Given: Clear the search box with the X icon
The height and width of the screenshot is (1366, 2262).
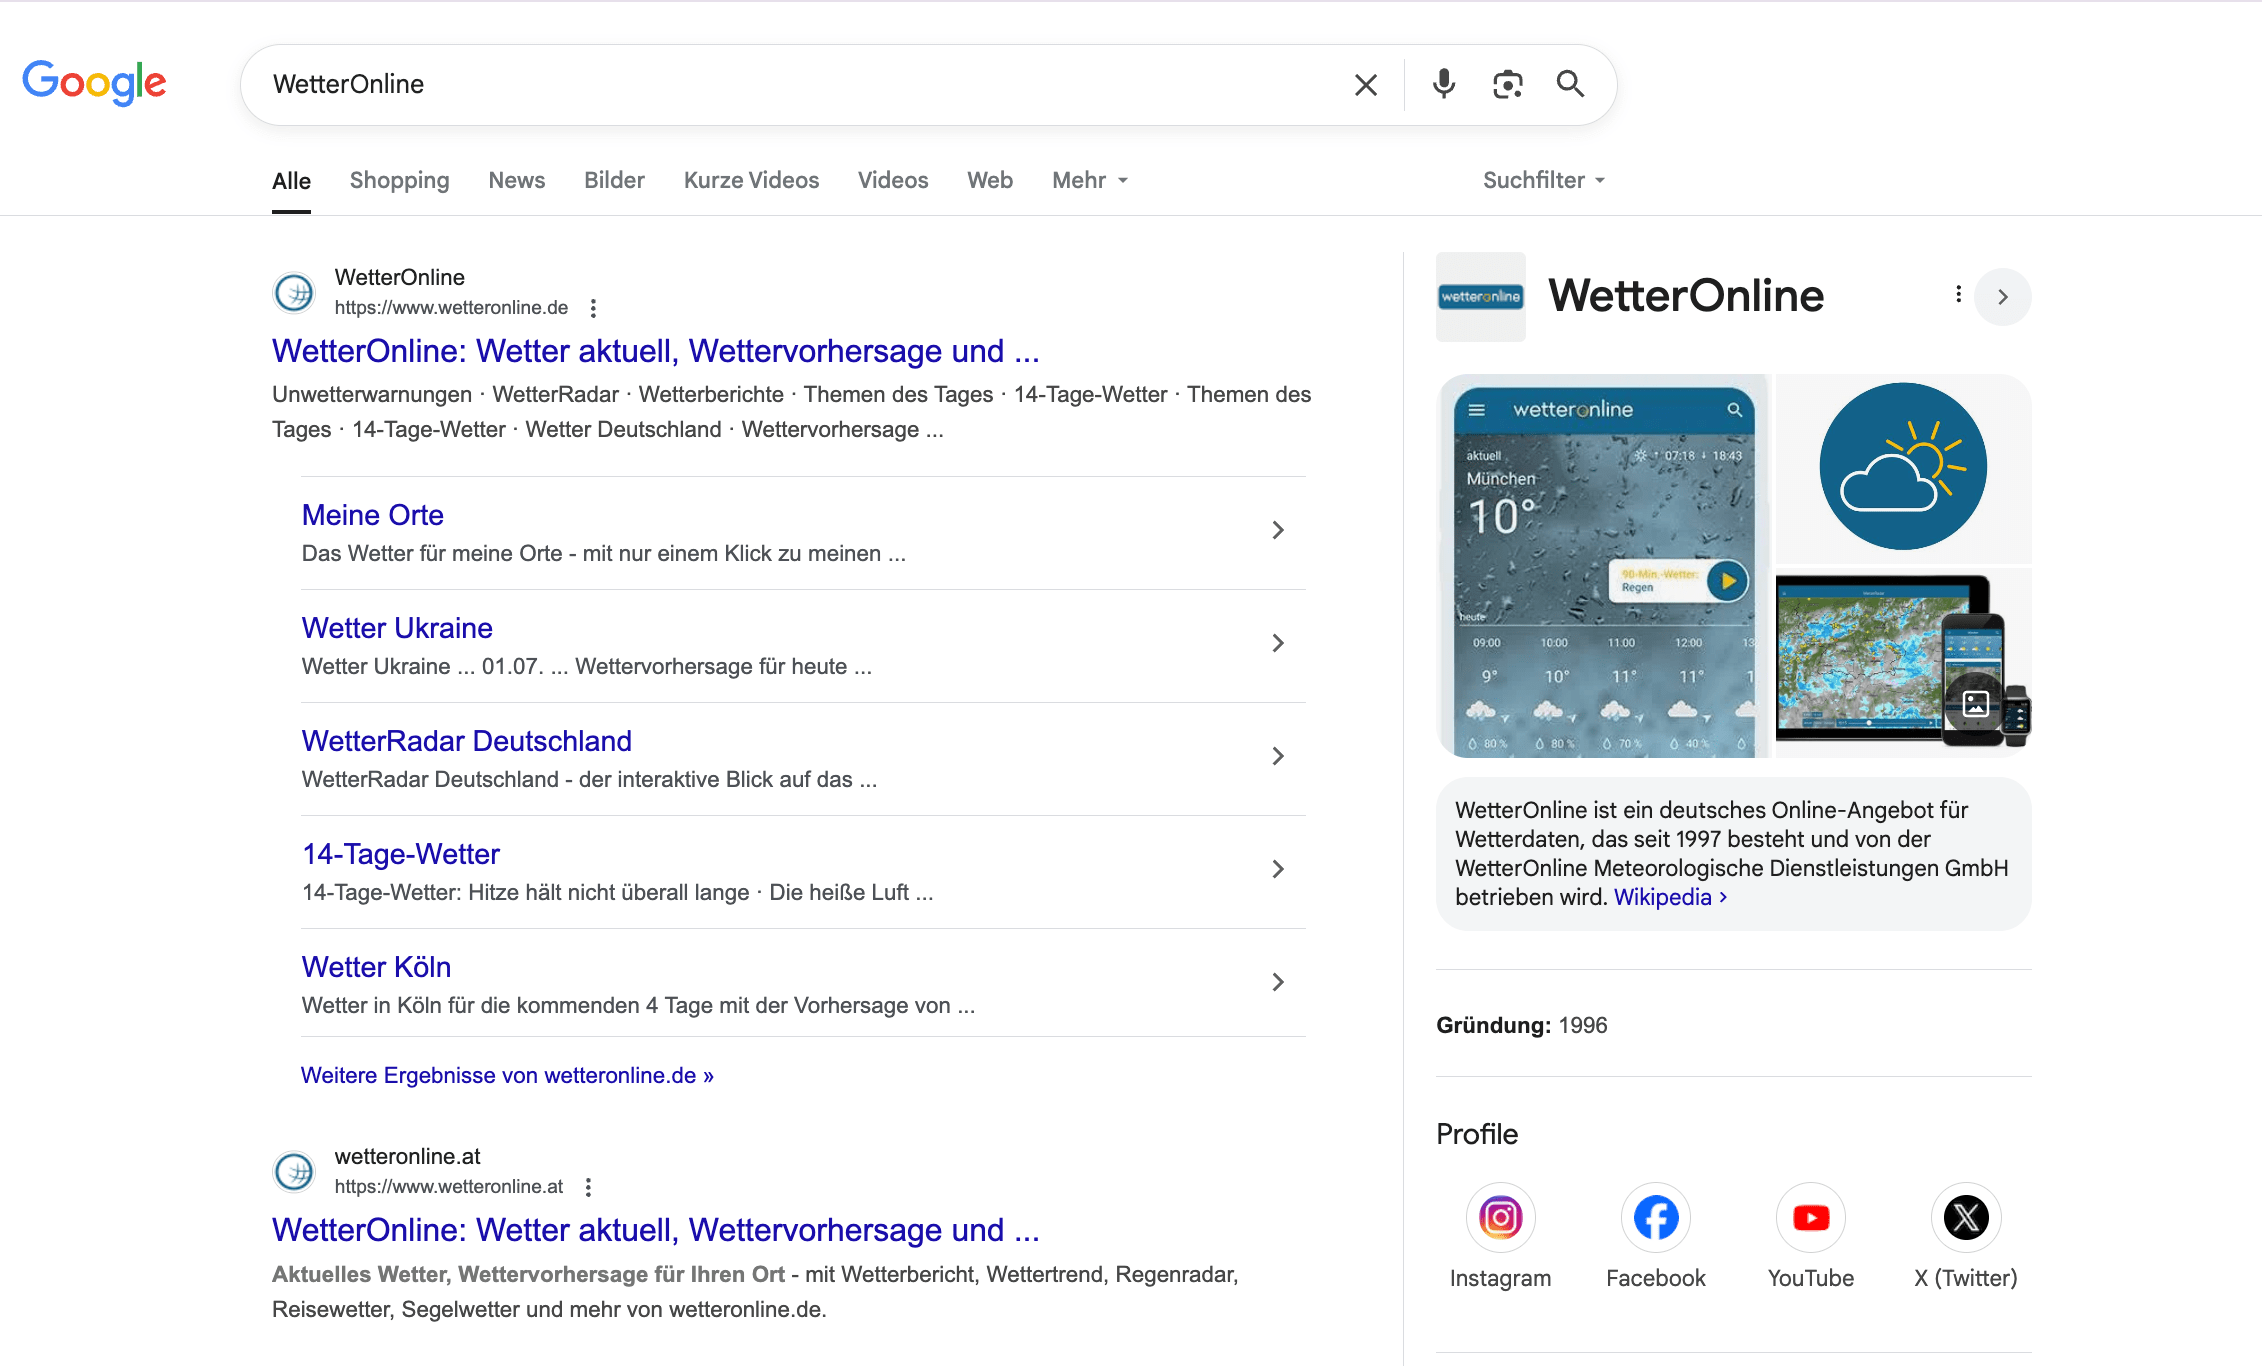Looking at the screenshot, I should 1366,85.
